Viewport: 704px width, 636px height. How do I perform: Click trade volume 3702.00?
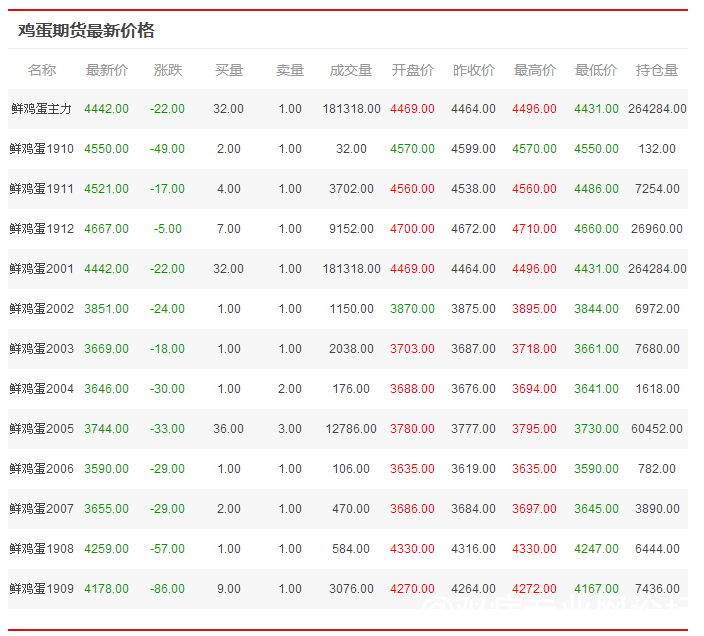(x=351, y=189)
